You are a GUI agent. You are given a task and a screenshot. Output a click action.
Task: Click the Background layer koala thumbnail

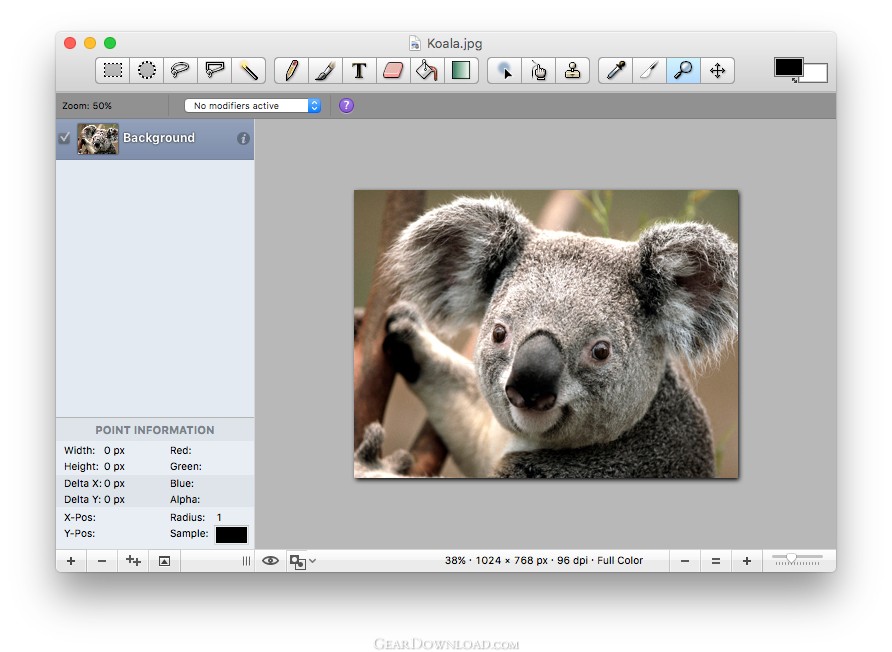(x=98, y=138)
